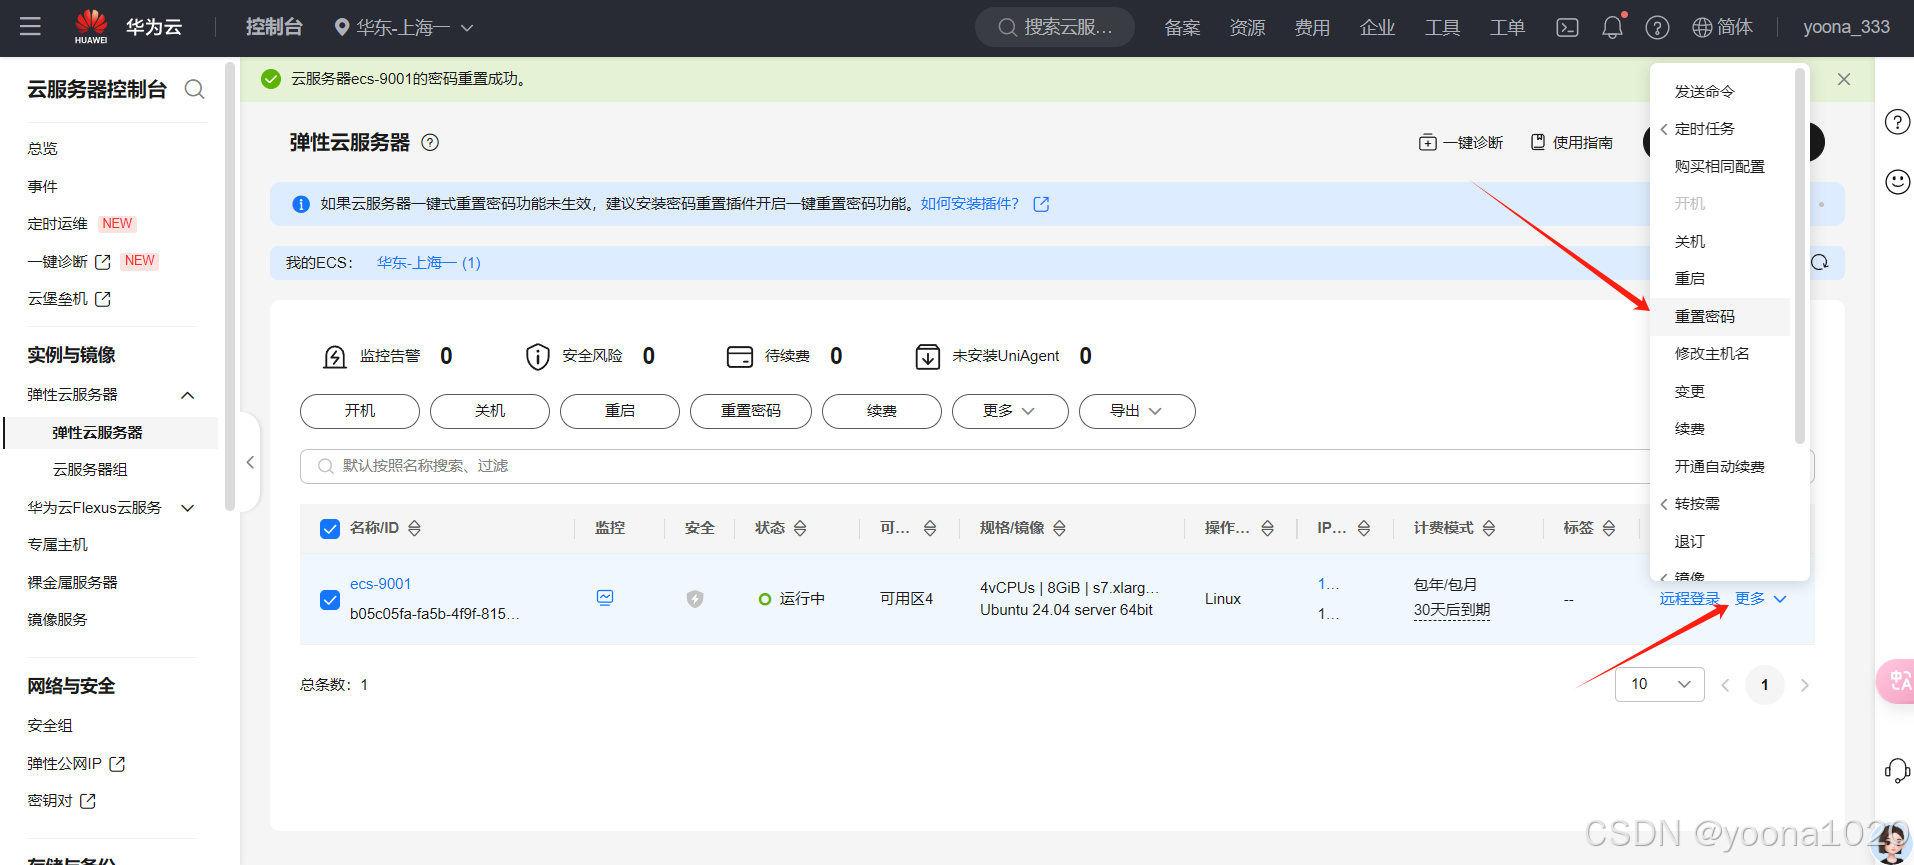Image resolution: width=1914 pixels, height=865 pixels.
Task: Open the hamburger navigation menu
Action: (30, 27)
